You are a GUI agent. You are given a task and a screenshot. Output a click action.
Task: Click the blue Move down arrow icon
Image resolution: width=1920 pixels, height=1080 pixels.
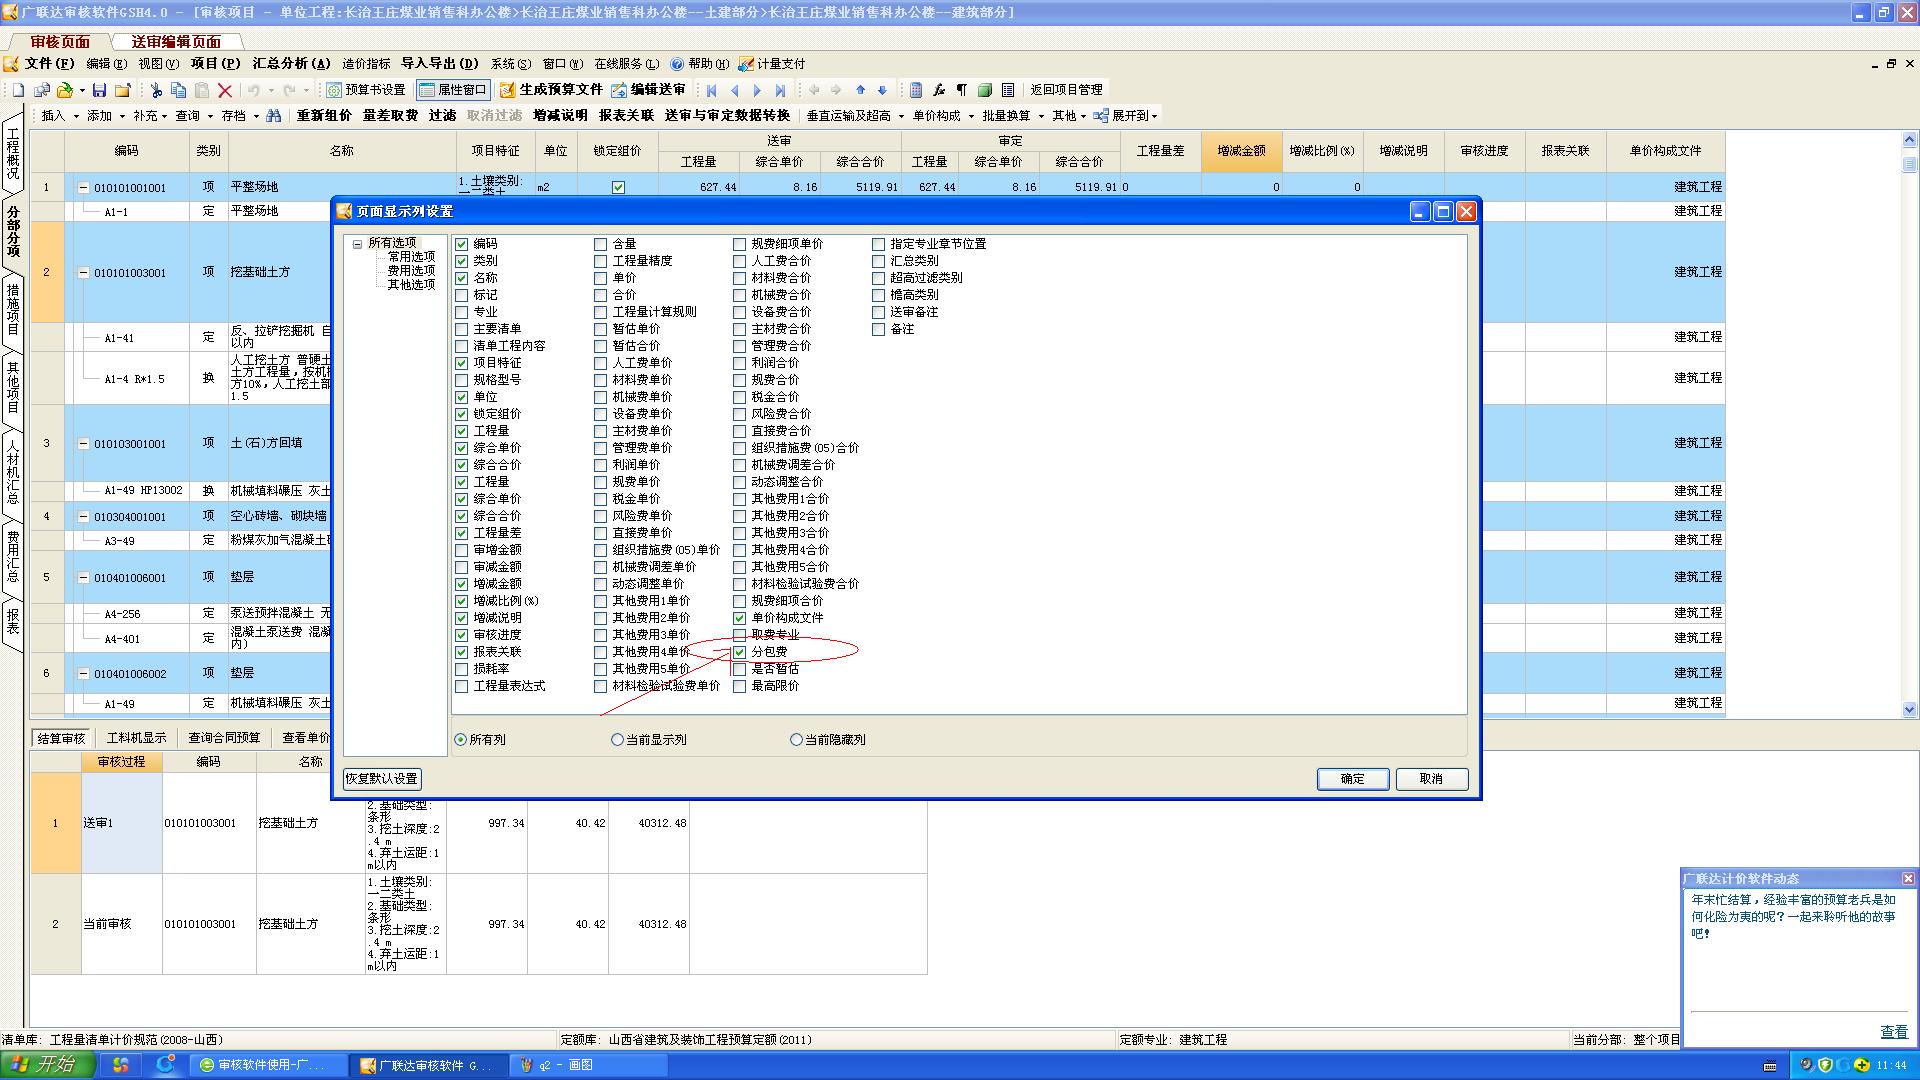[882, 90]
